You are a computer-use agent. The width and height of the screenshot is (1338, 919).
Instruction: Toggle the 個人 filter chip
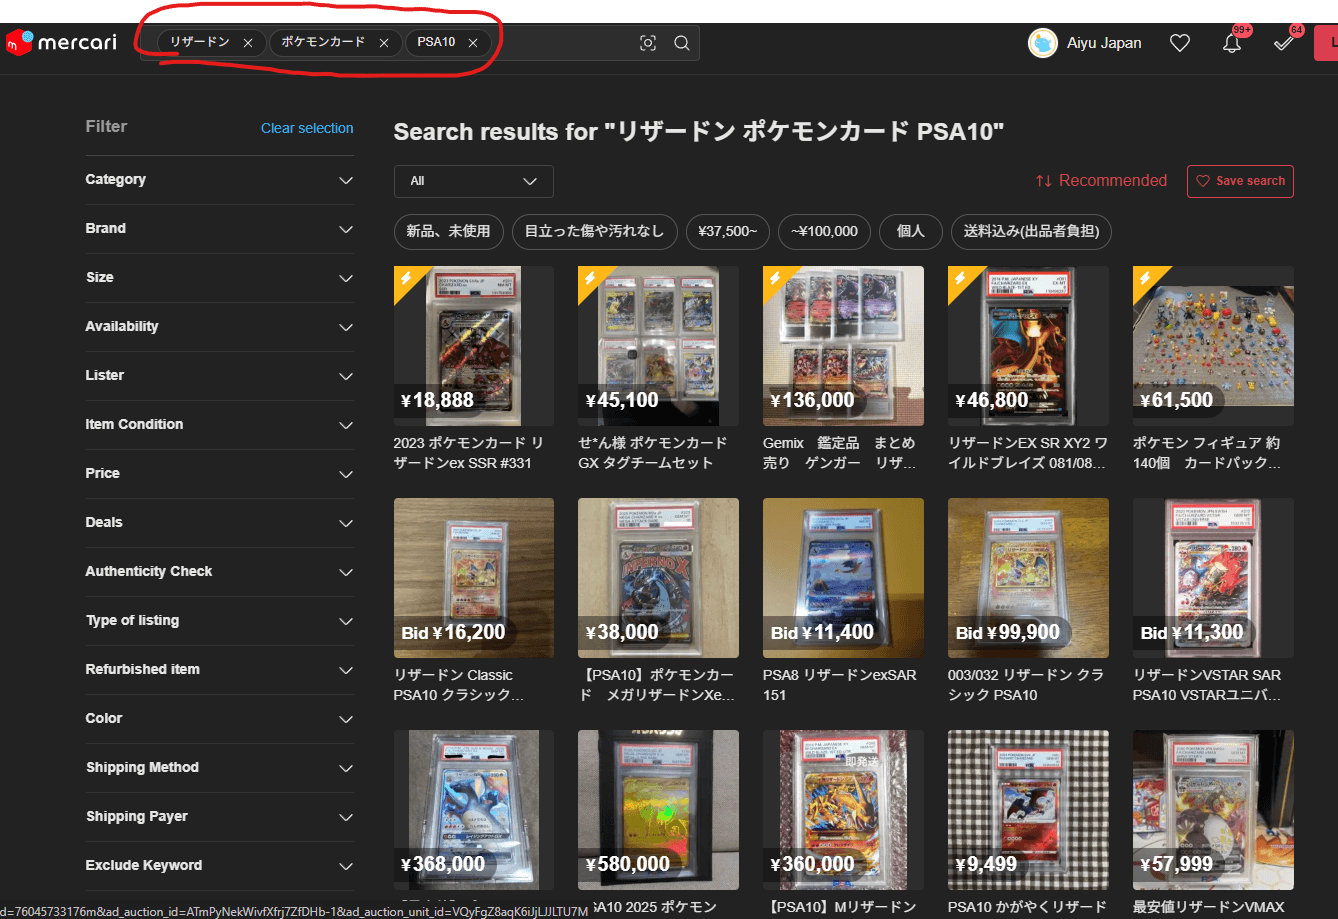[x=910, y=231]
